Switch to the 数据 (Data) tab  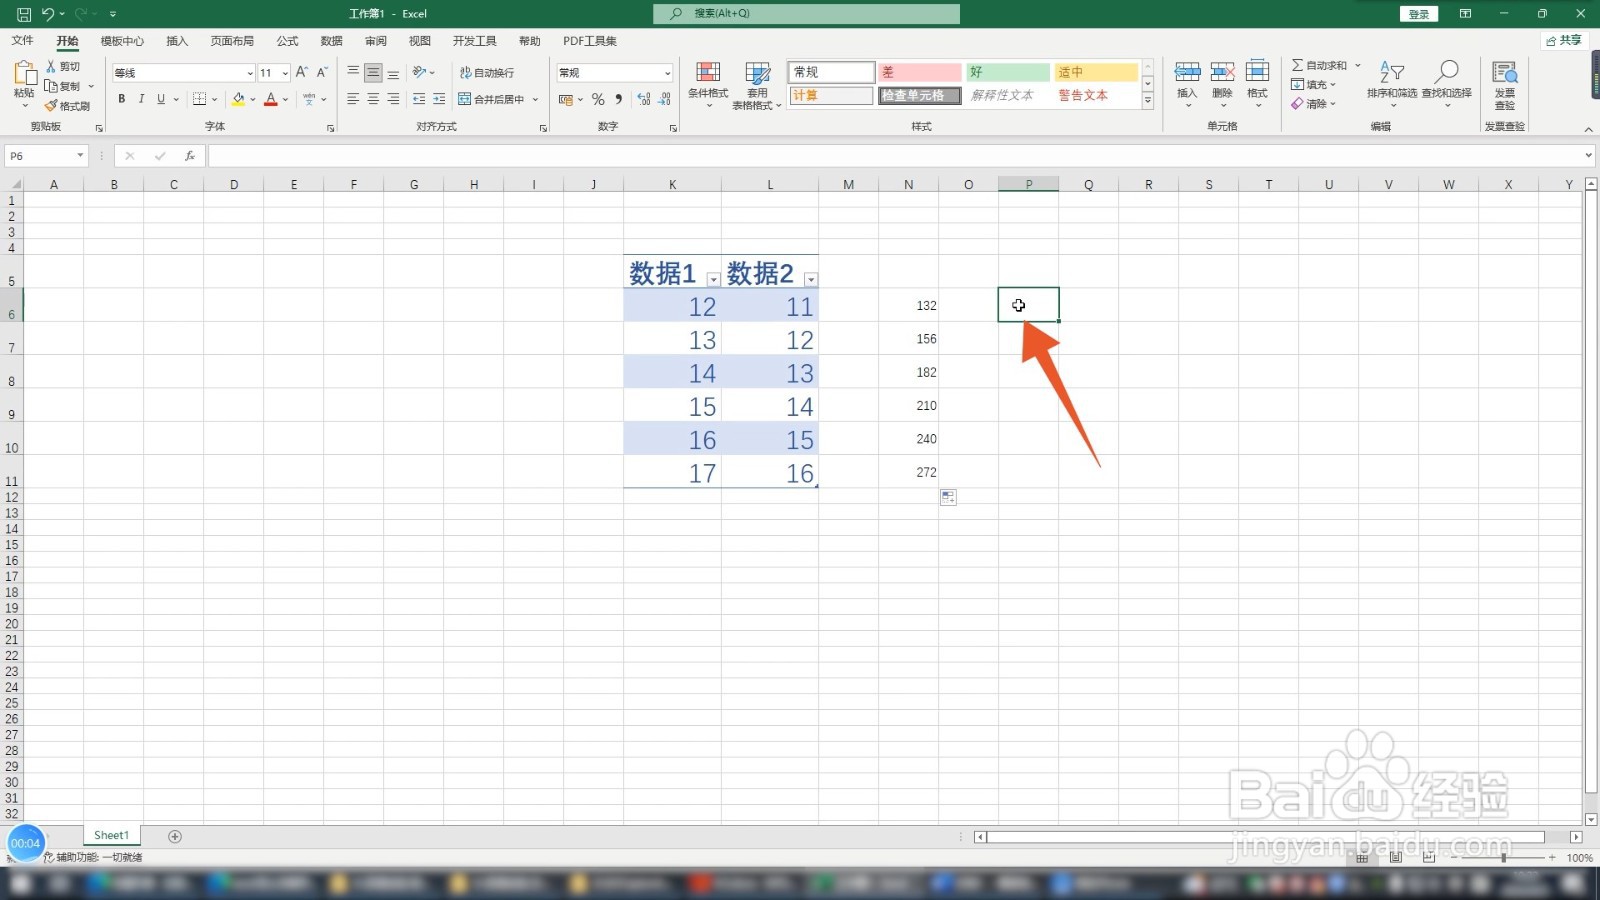(x=332, y=41)
